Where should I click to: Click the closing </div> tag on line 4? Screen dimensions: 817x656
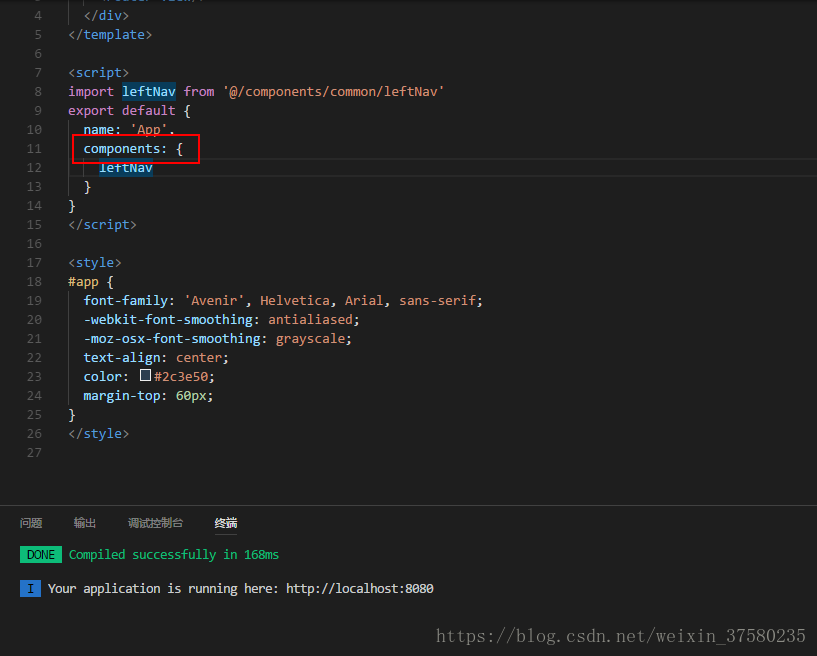(106, 16)
